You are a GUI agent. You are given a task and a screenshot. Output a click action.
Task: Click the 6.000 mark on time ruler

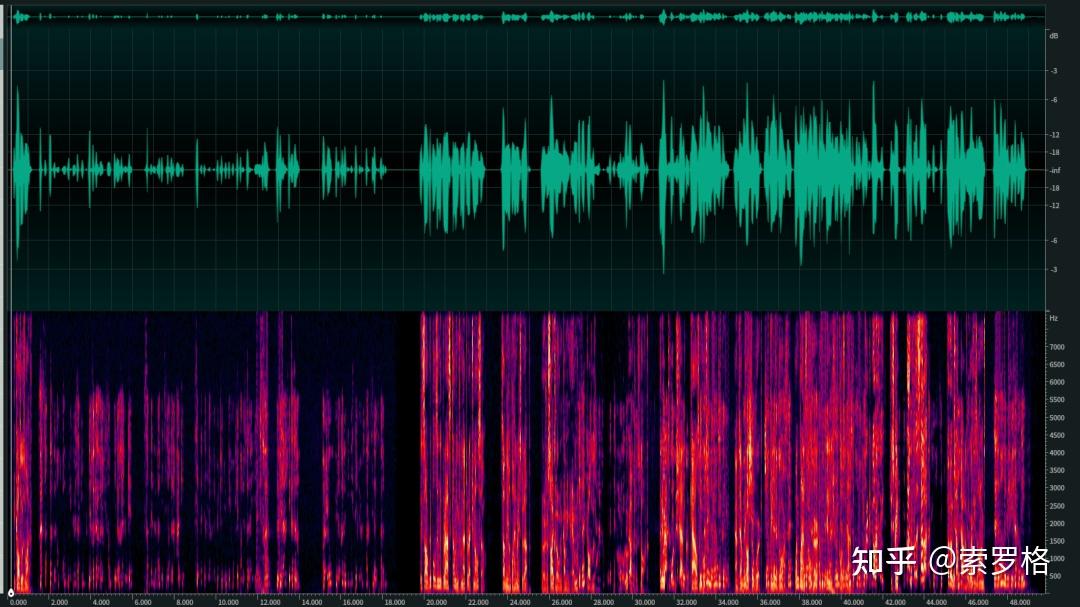pyautogui.click(x=143, y=602)
